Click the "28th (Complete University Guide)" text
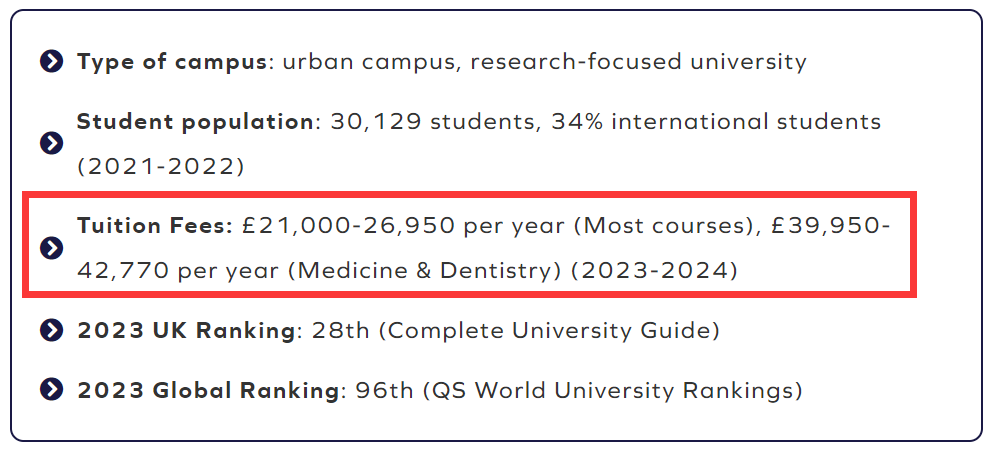 coord(513,331)
